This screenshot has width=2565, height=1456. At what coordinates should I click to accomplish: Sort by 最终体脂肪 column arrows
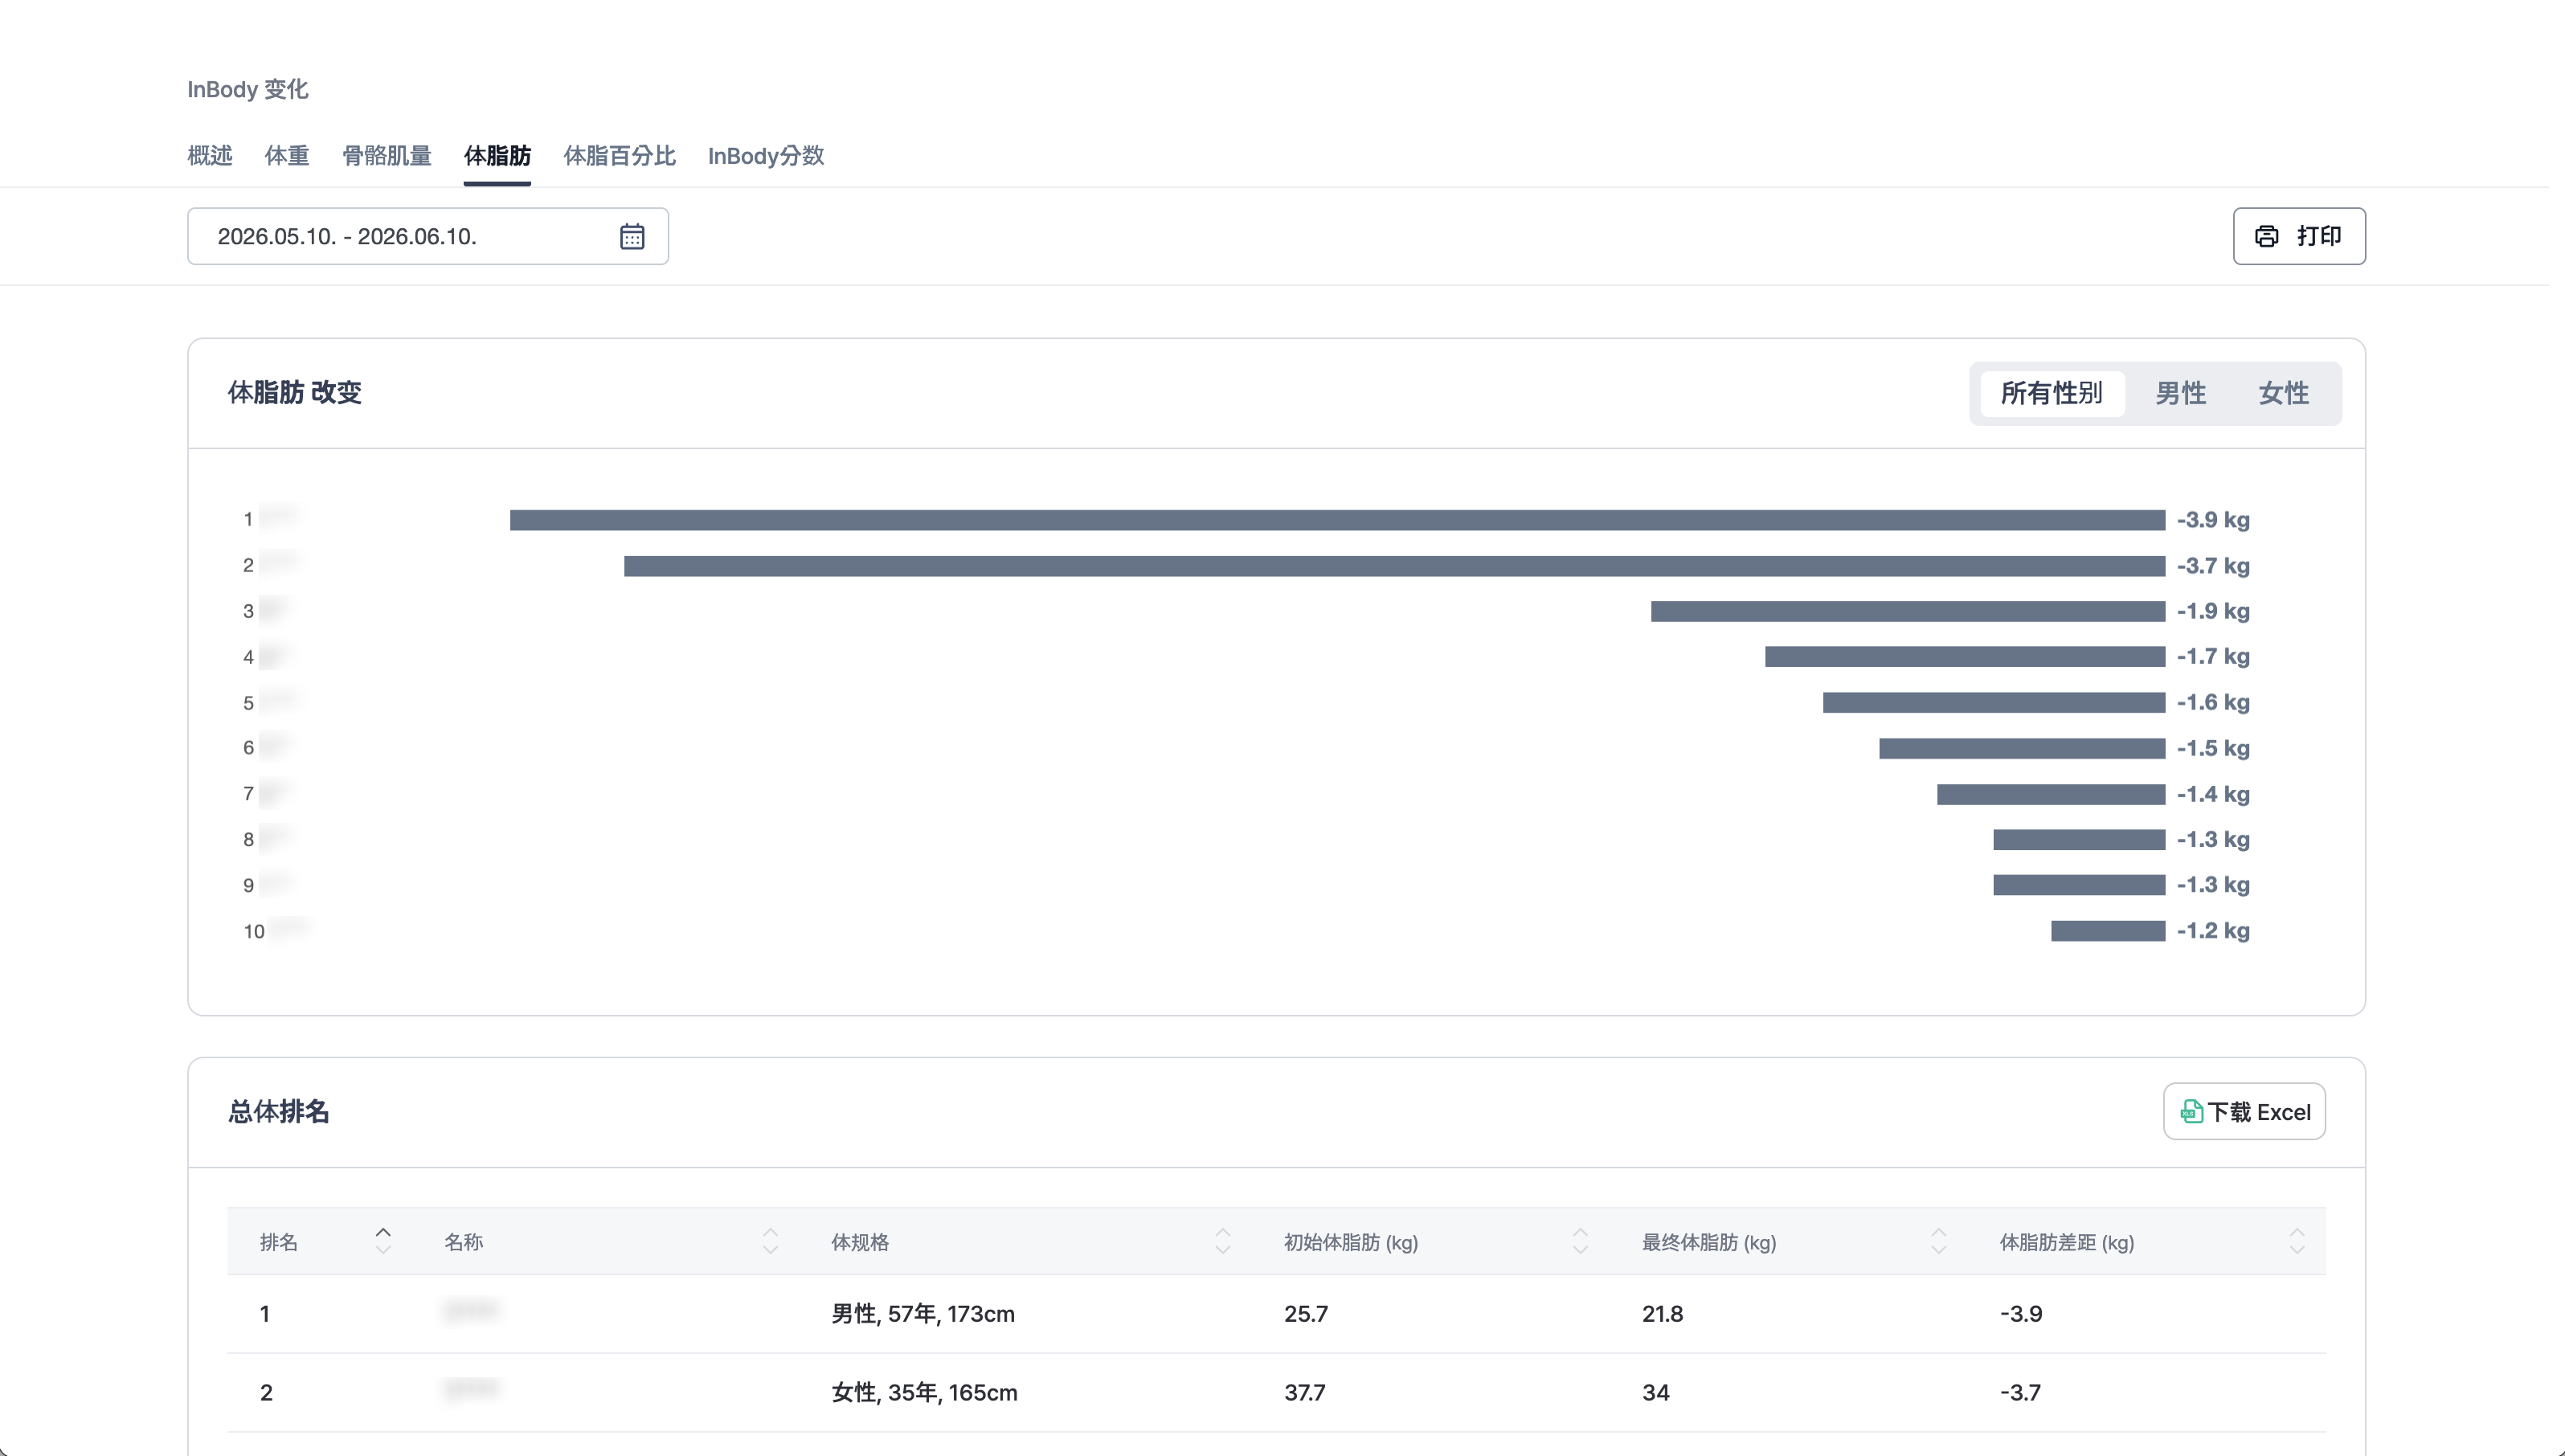pos(1938,1241)
